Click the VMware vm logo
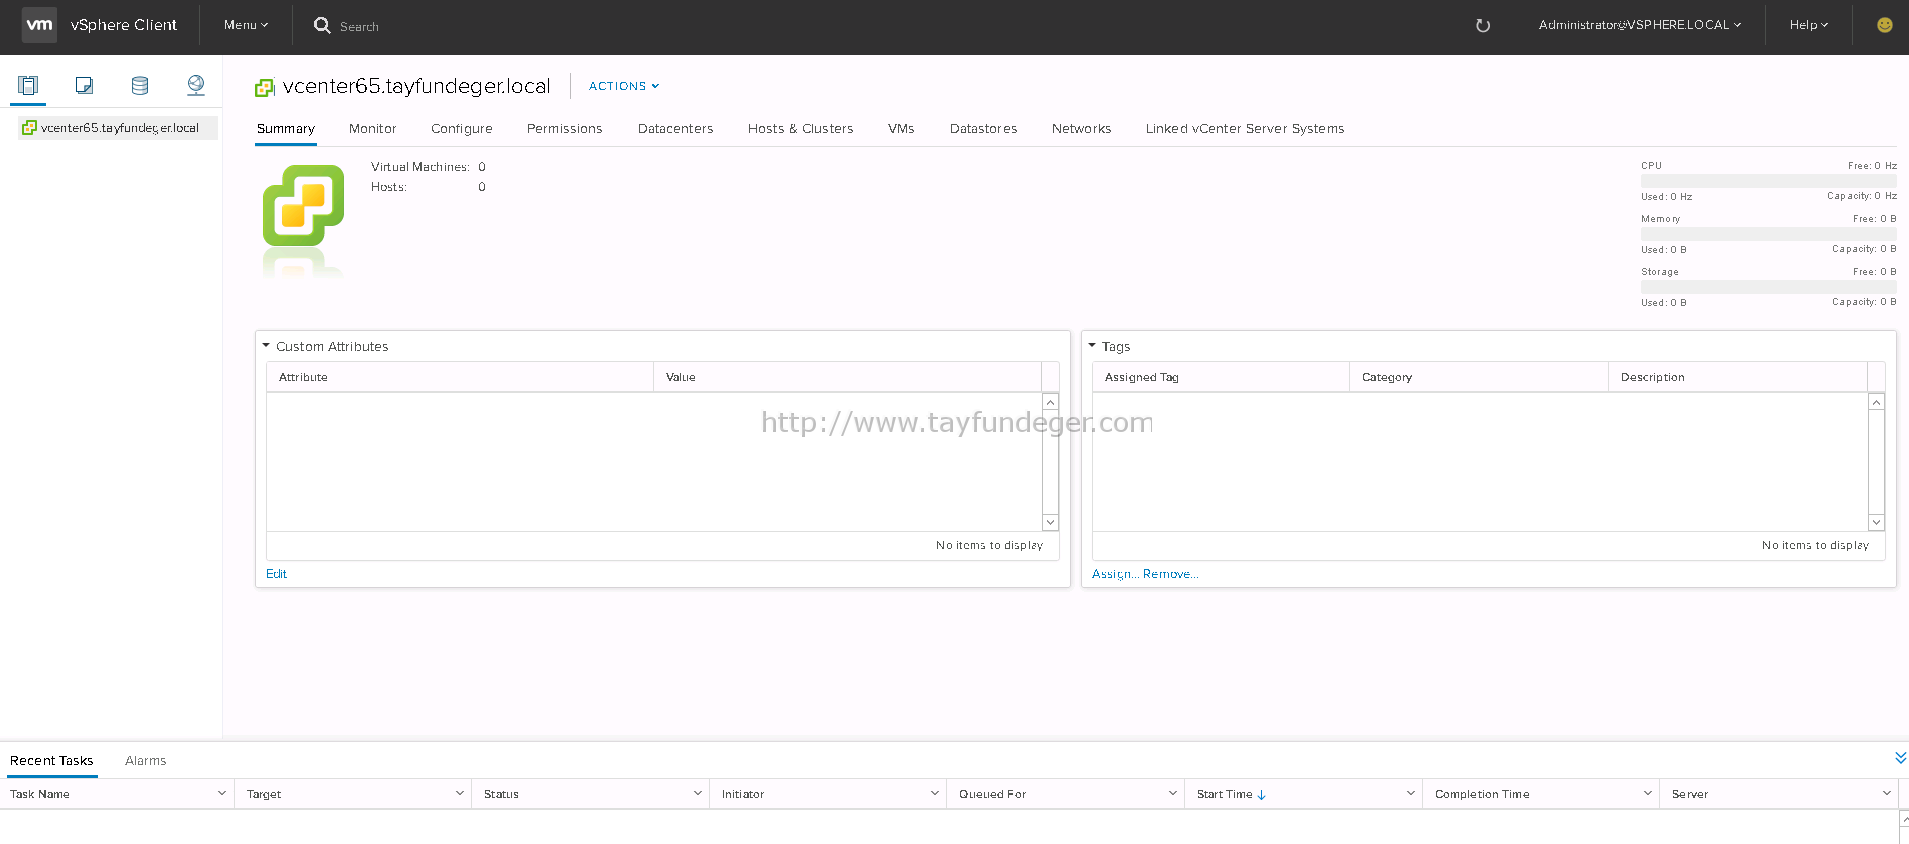Image resolution: width=1909 pixels, height=844 pixels. [x=39, y=25]
